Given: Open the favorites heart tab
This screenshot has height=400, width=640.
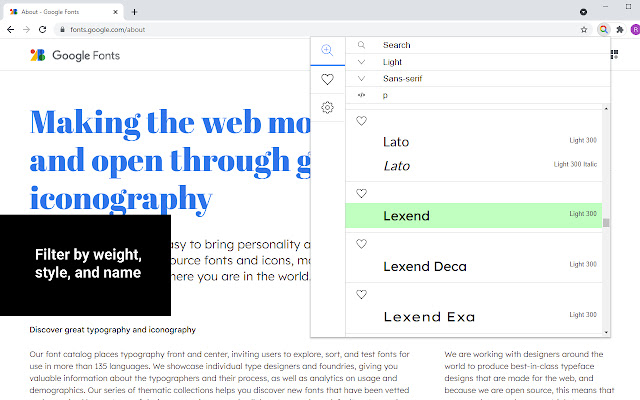Looking at the screenshot, I should point(326,79).
